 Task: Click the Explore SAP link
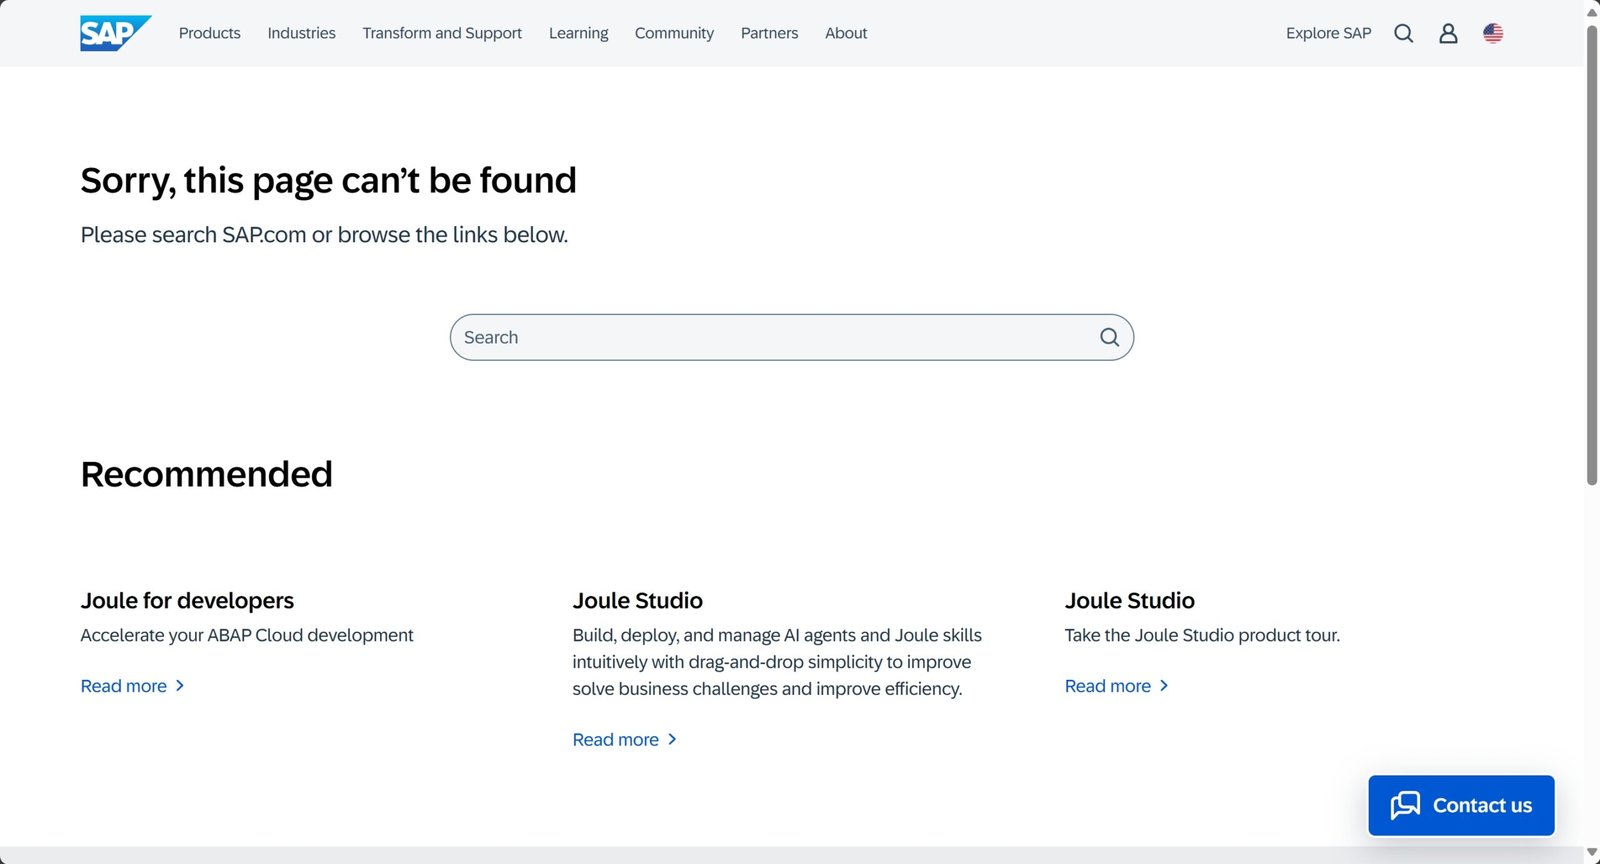(1328, 33)
